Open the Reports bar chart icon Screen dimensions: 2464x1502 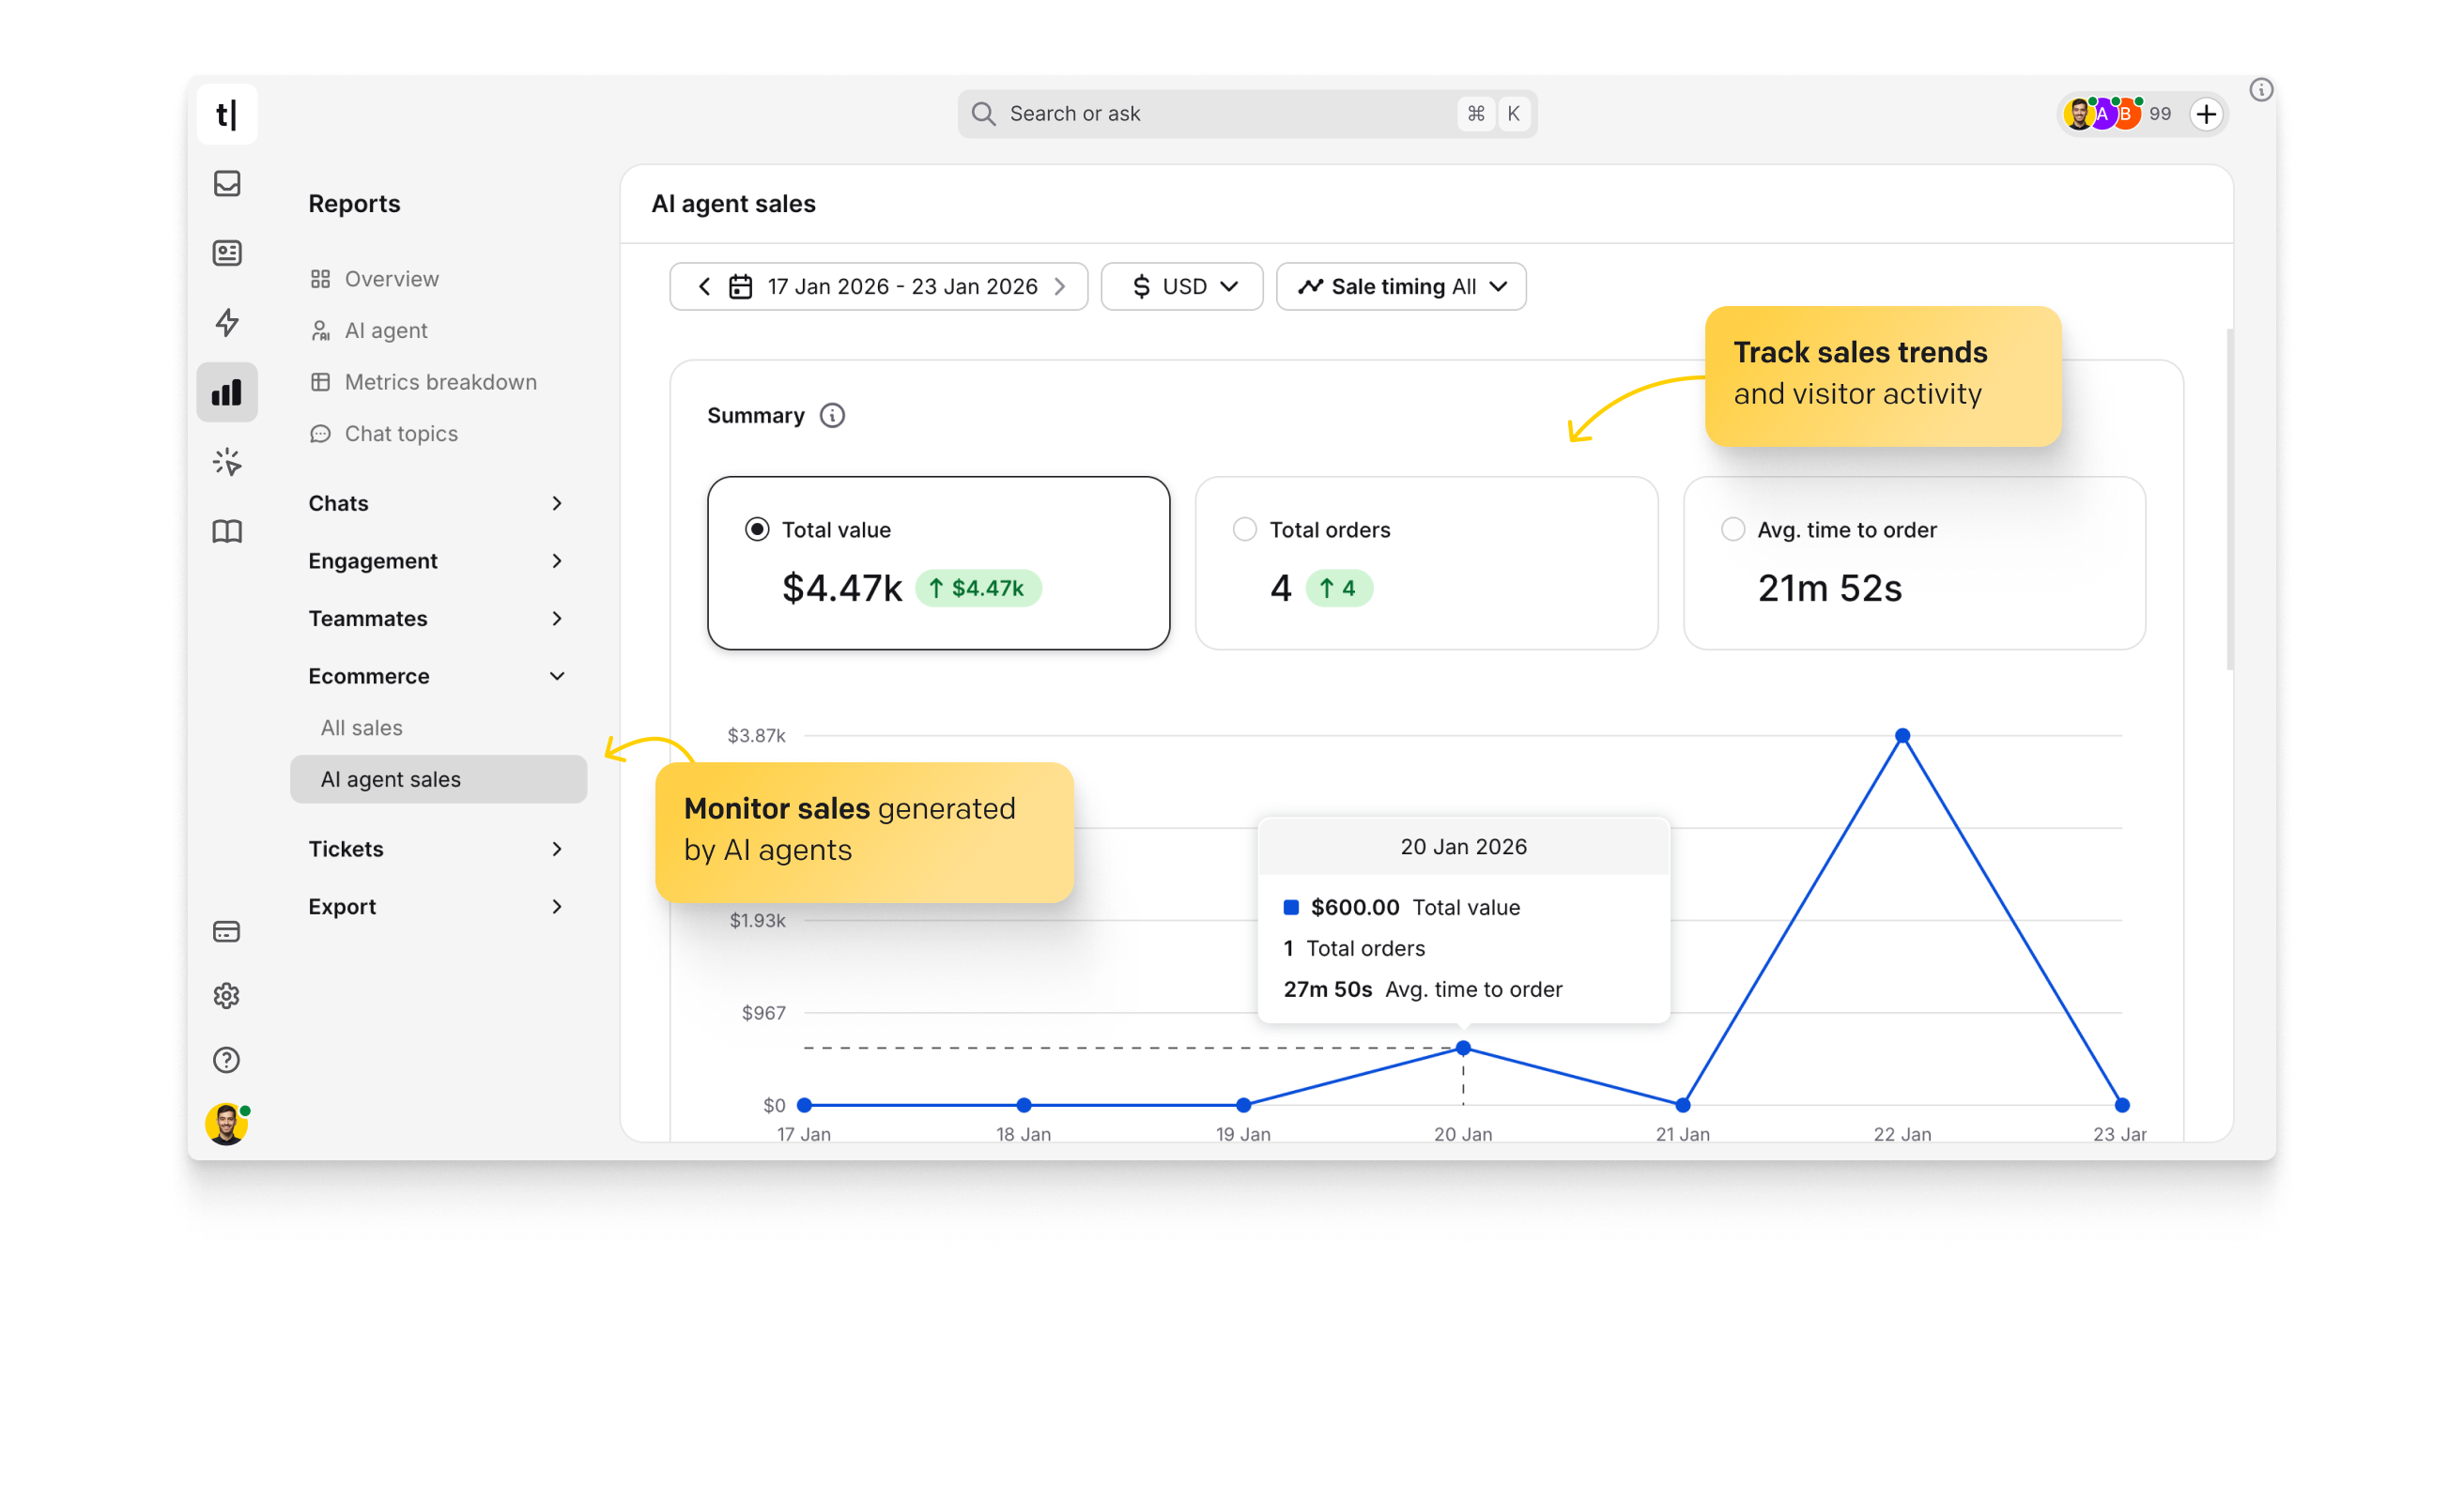tap(227, 392)
